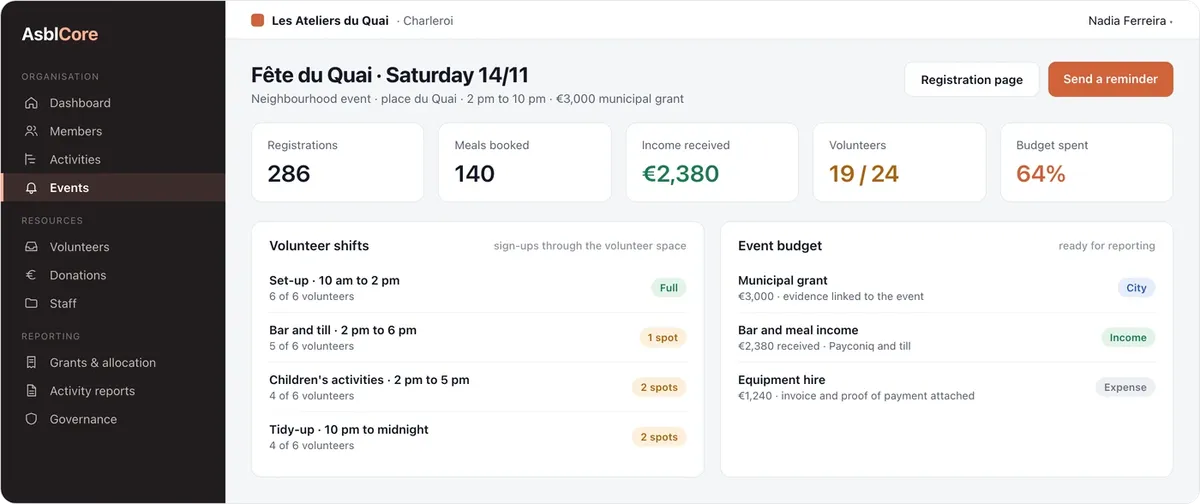Click 'sign-ups through the volunteer space' note
This screenshot has width=1200, height=504.
coord(590,246)
